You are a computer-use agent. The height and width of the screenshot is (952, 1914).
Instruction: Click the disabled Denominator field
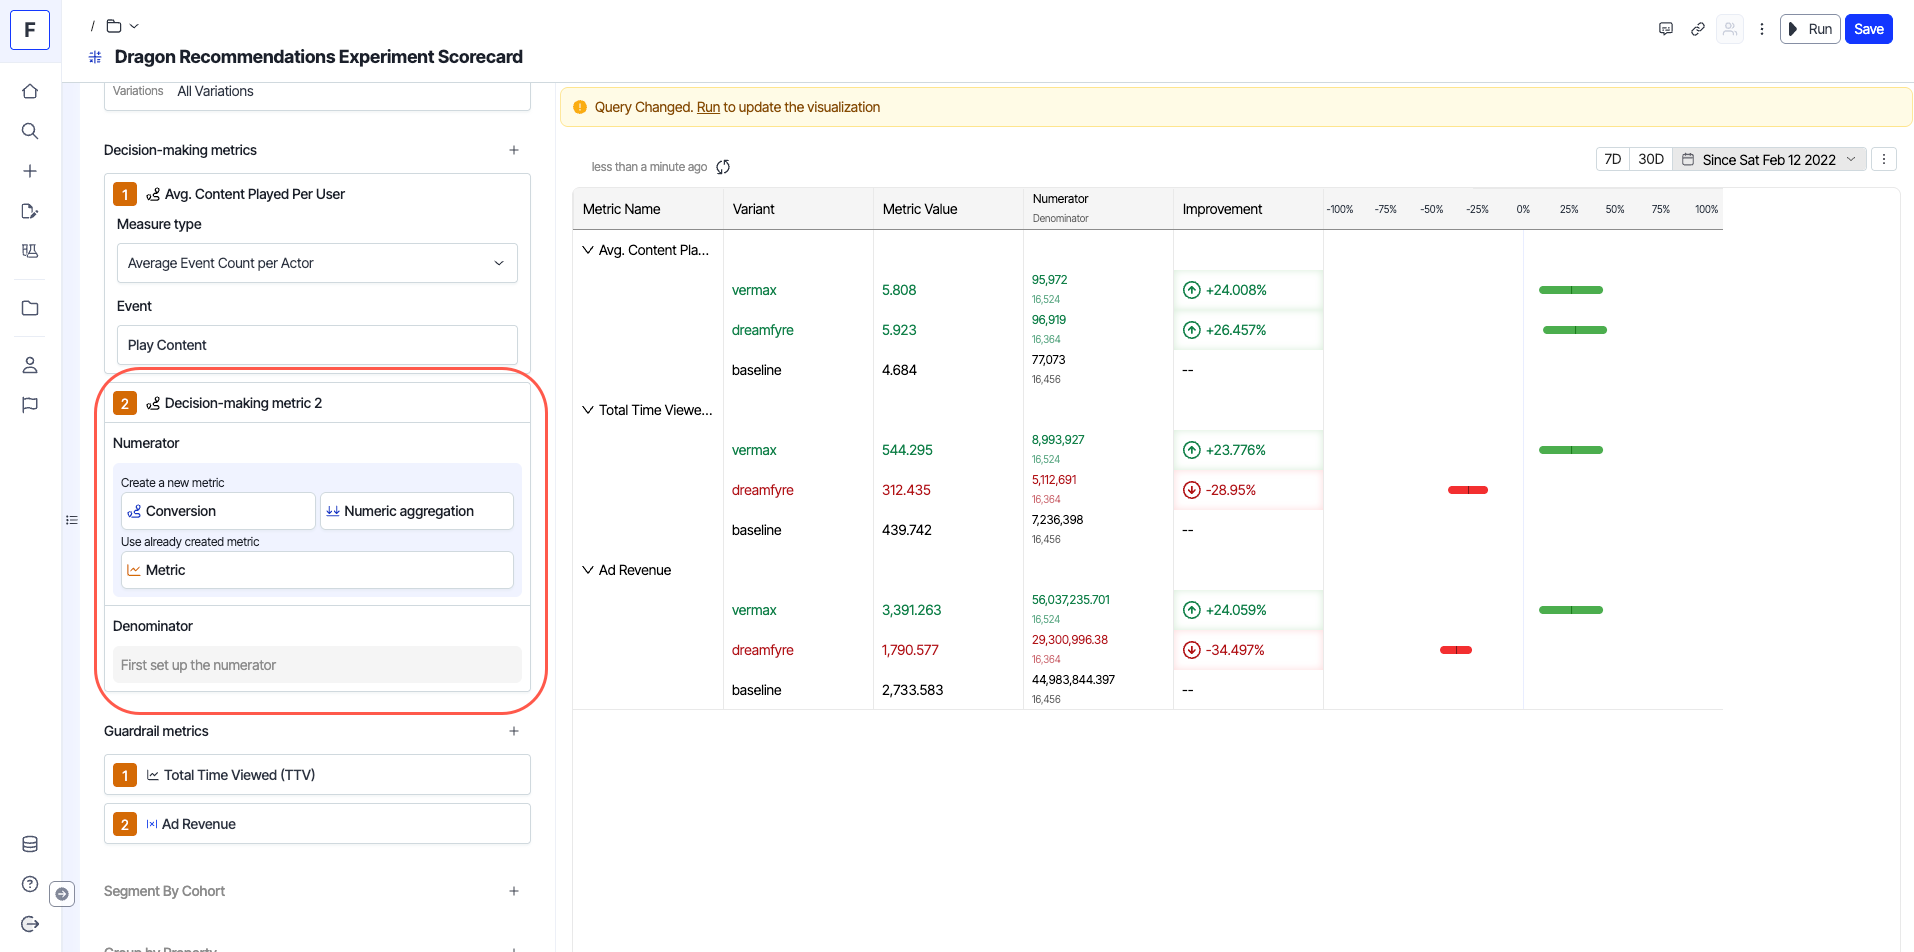(317, 665)
